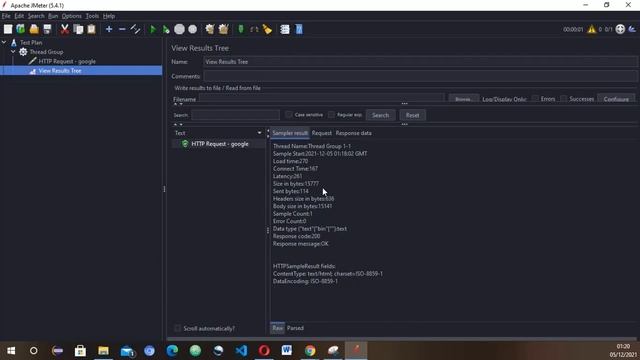Image resolution: width=640 pixels, height=360 pixels.
Task: Open Google Chrome from the taskbar
Action: click(310, 350)
